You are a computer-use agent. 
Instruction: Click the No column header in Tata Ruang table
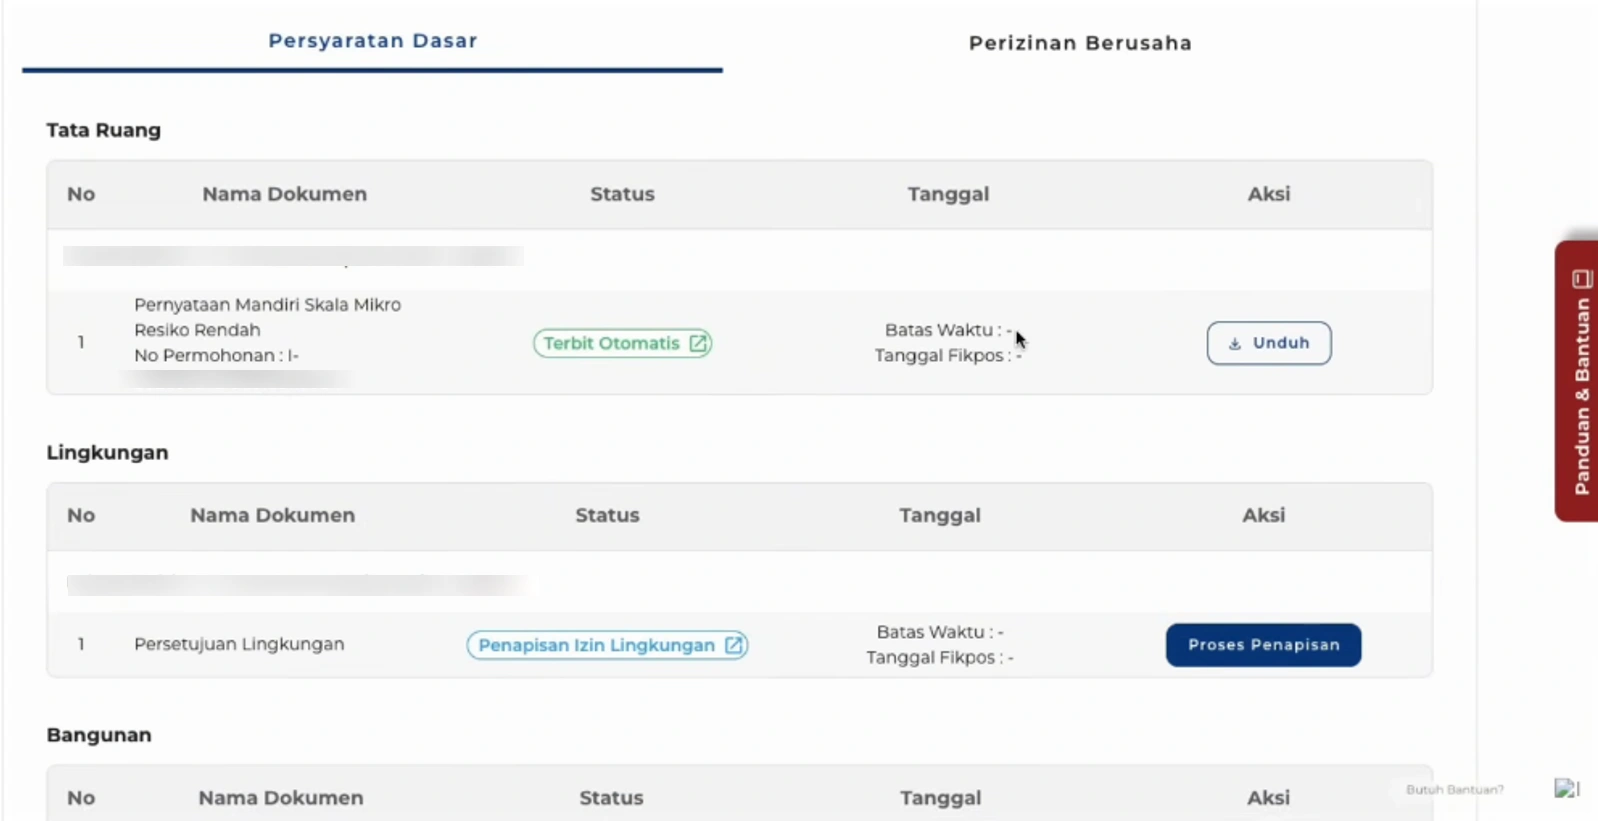tap(81, 194)
